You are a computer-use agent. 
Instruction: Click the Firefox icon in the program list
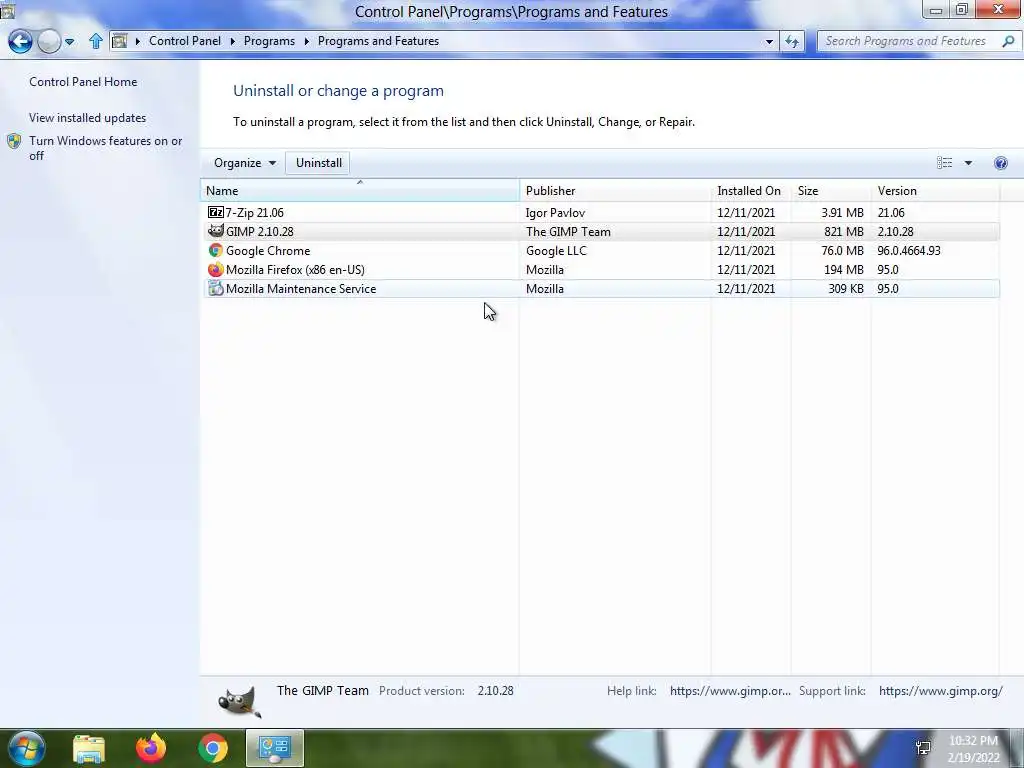coord(216,269)
